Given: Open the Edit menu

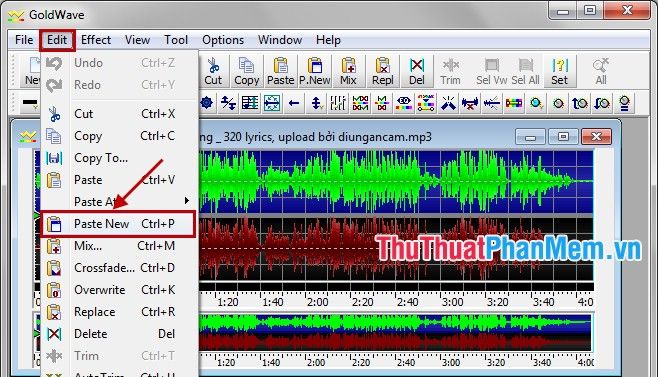Looking at the screenshot, I should [57, 40].
